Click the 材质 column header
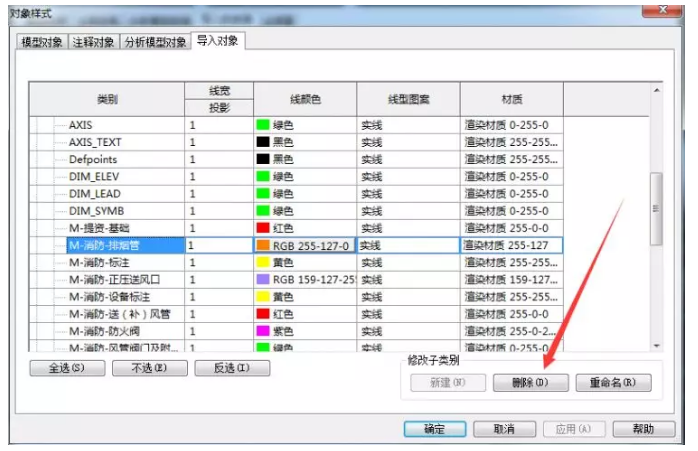 click(511, 99)
